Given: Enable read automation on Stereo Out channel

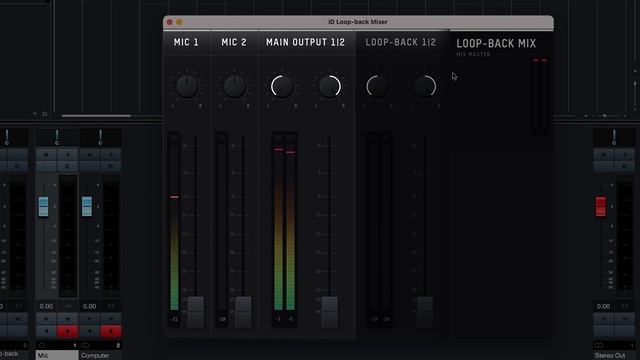Looking at the screenshot, I should [603, 318].
